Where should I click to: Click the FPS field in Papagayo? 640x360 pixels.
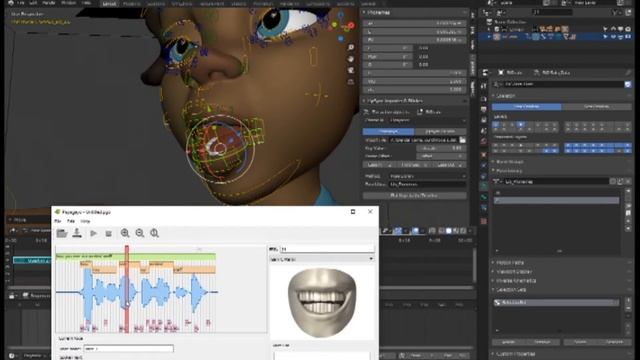(x=327, y=249)
